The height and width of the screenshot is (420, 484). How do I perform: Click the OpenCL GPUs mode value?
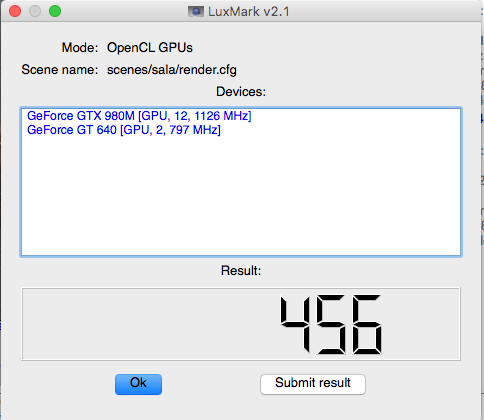150,48
